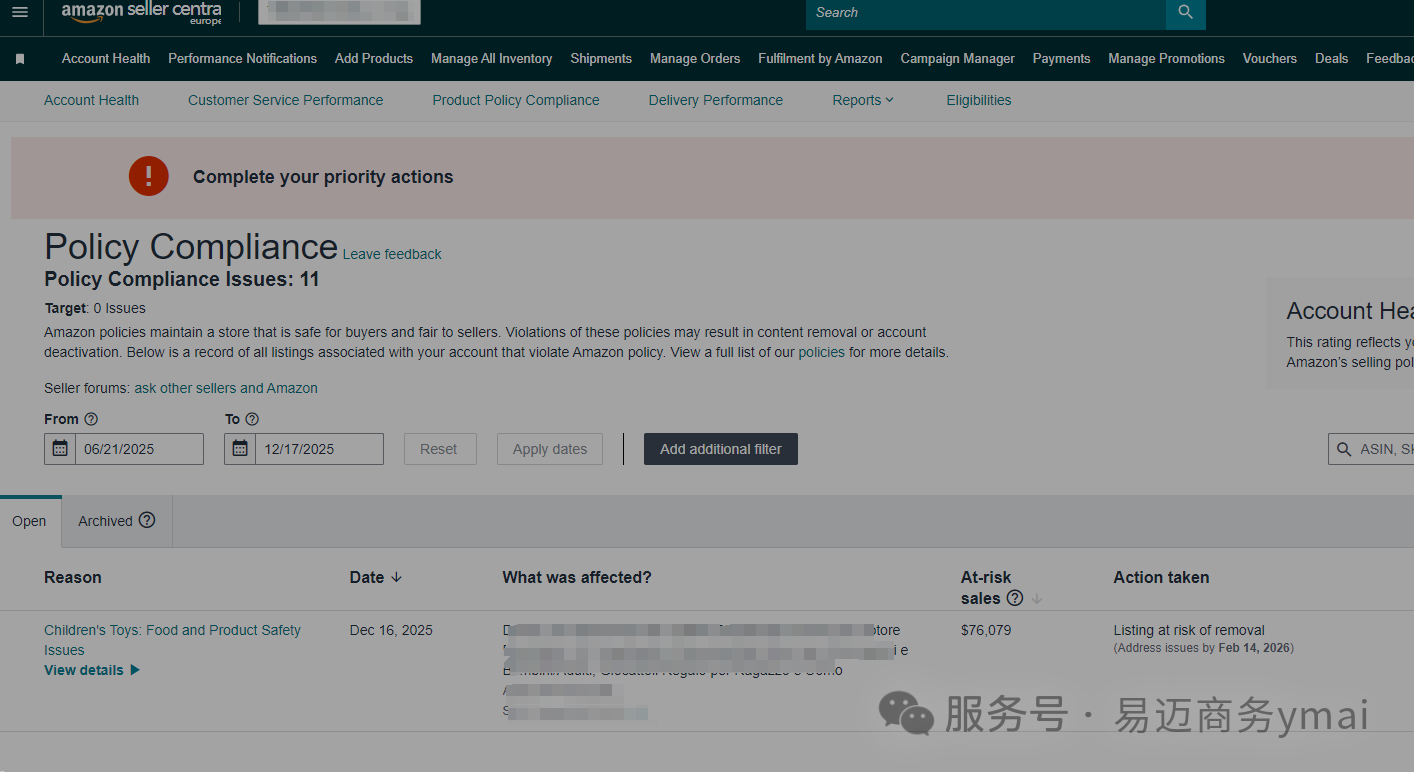Screen dimensions: 1414x772
Task: Go to Manage Orders
Action: coord(695,59)
